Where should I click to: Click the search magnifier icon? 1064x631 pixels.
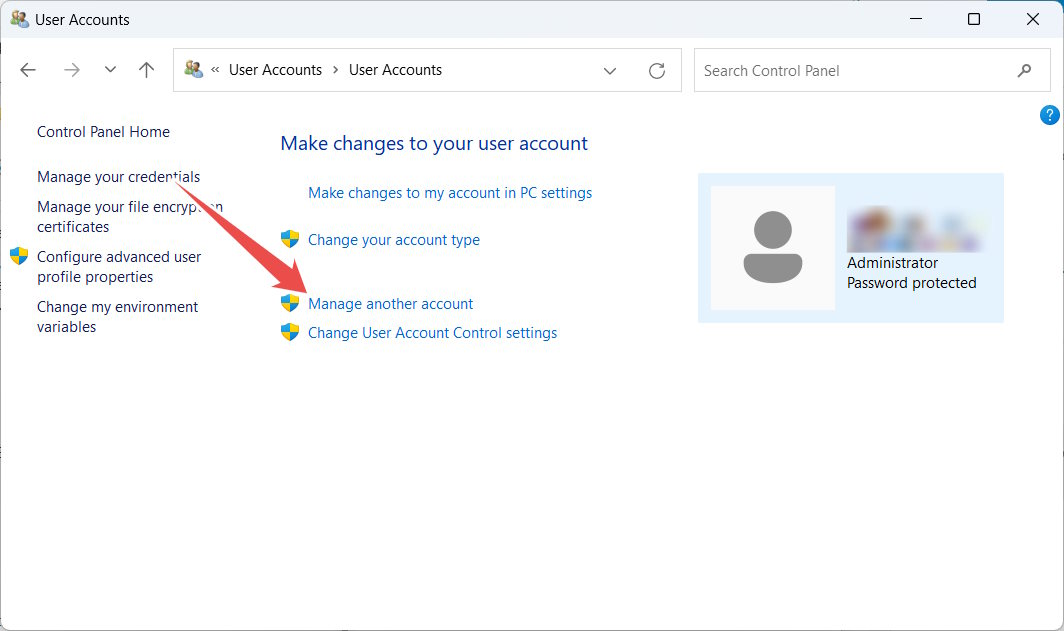coord(1024,70)
